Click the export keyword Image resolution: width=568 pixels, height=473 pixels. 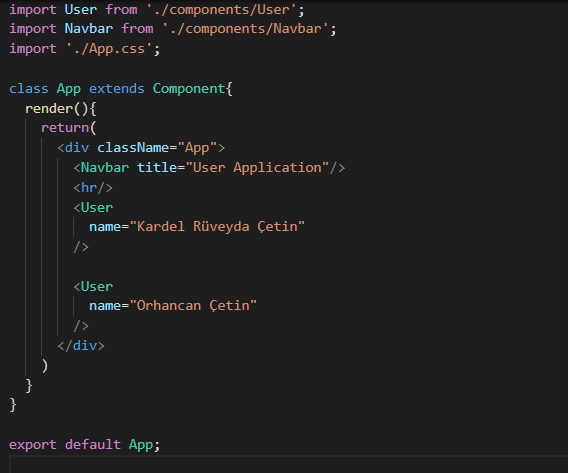point(33,445)
